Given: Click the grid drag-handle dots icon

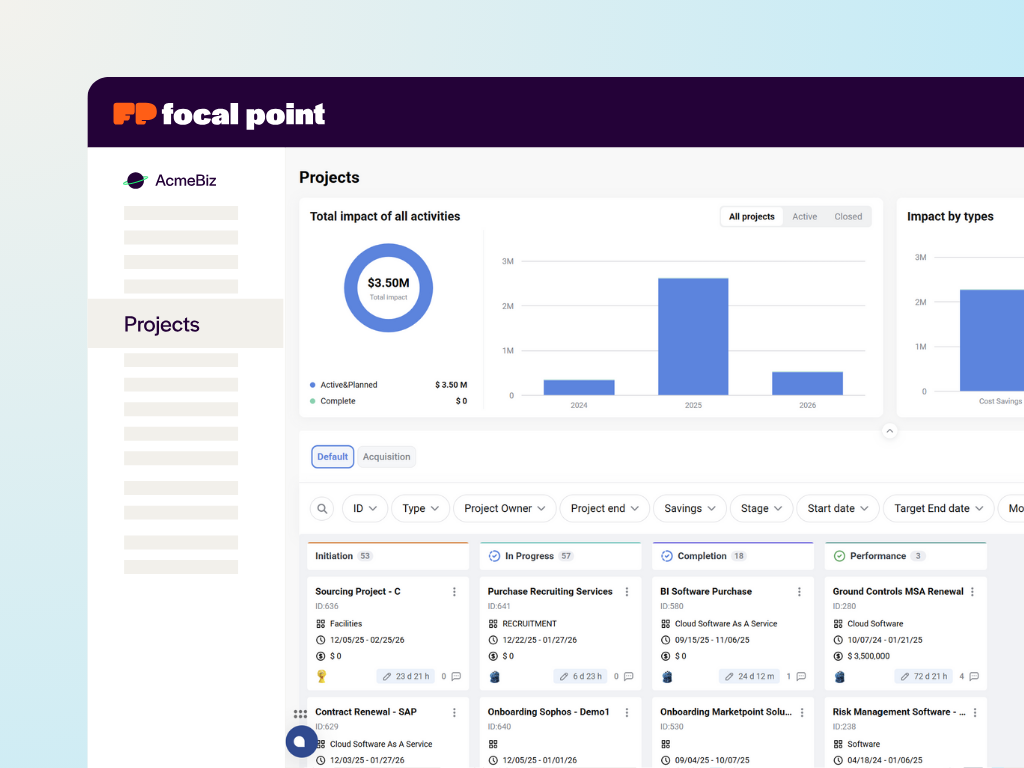Looking at the screenshot, I should point(300,714).
